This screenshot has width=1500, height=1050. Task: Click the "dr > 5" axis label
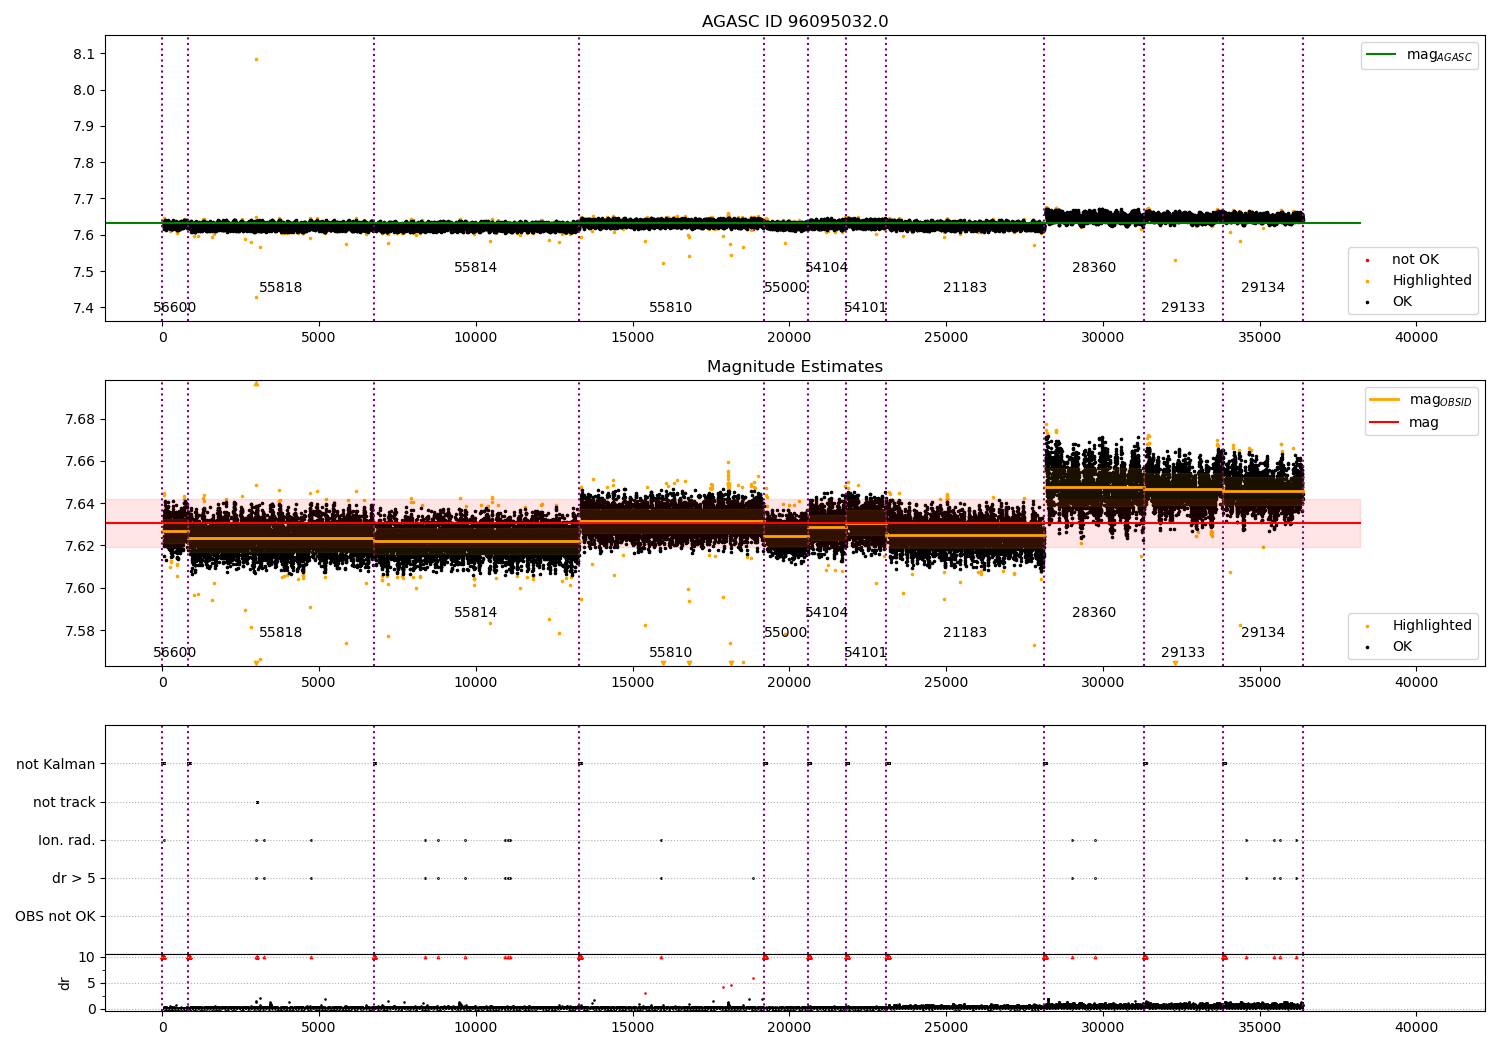tap(74, 879)
